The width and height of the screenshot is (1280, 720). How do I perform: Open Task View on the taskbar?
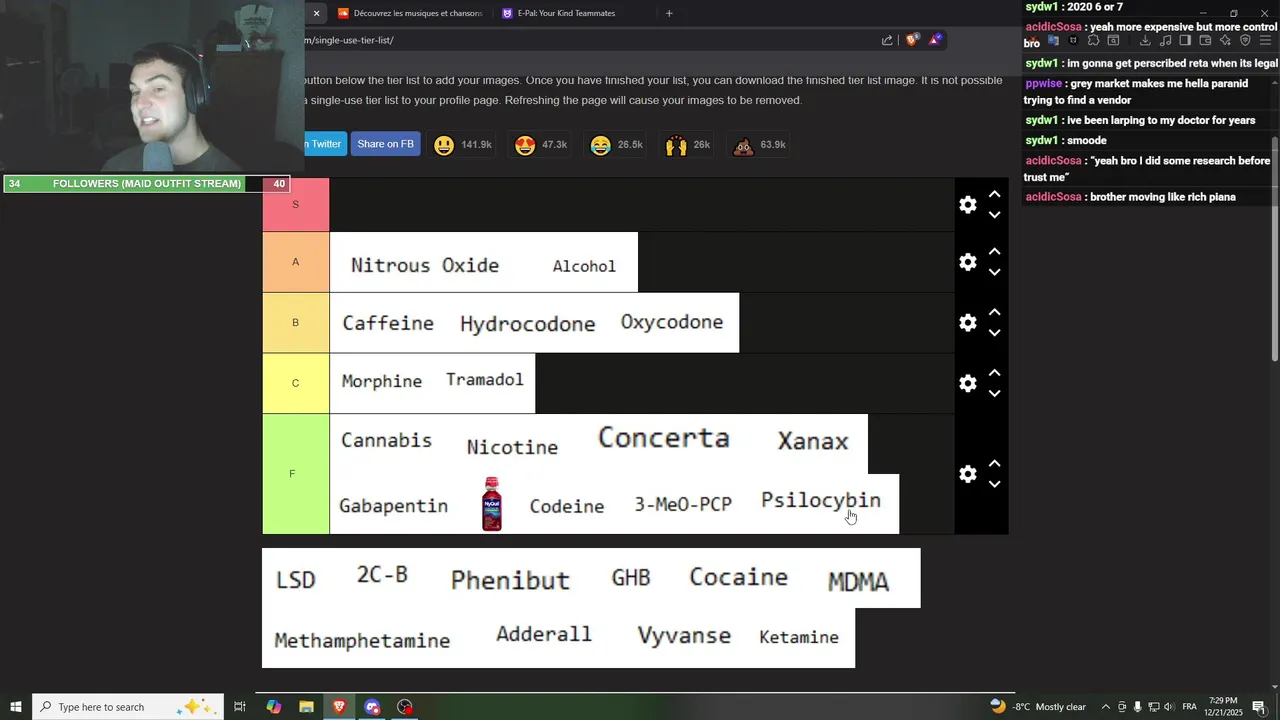(x=240, y=707)
